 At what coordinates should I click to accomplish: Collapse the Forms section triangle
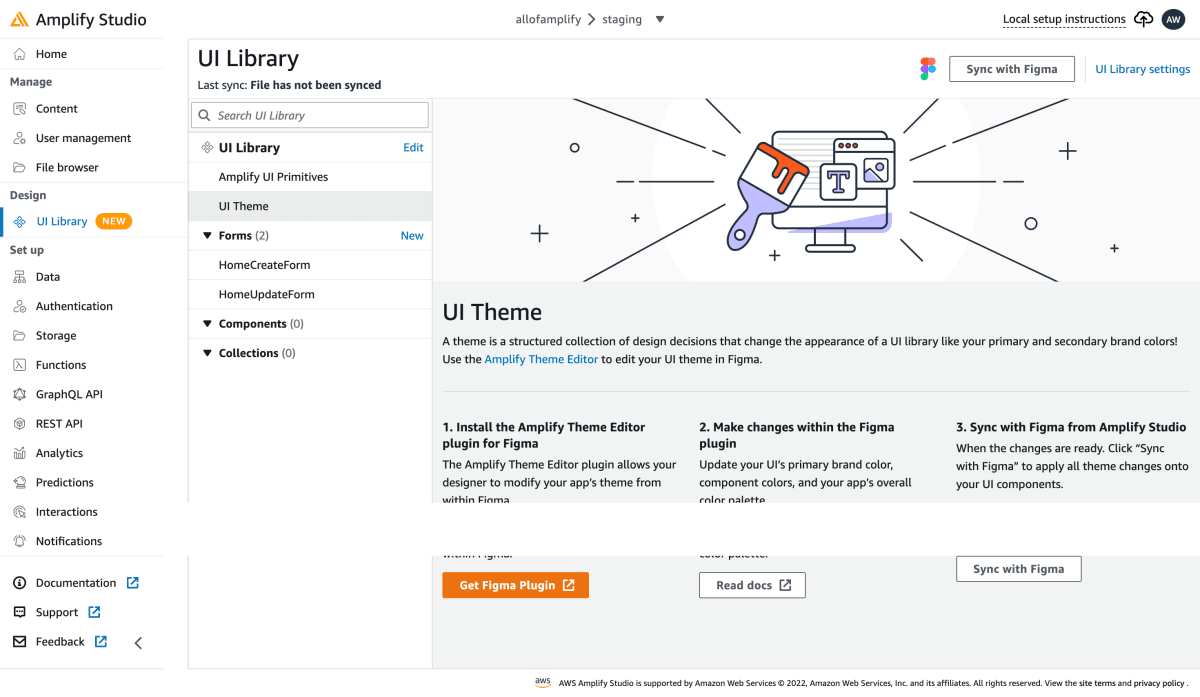tap(208, 236)
